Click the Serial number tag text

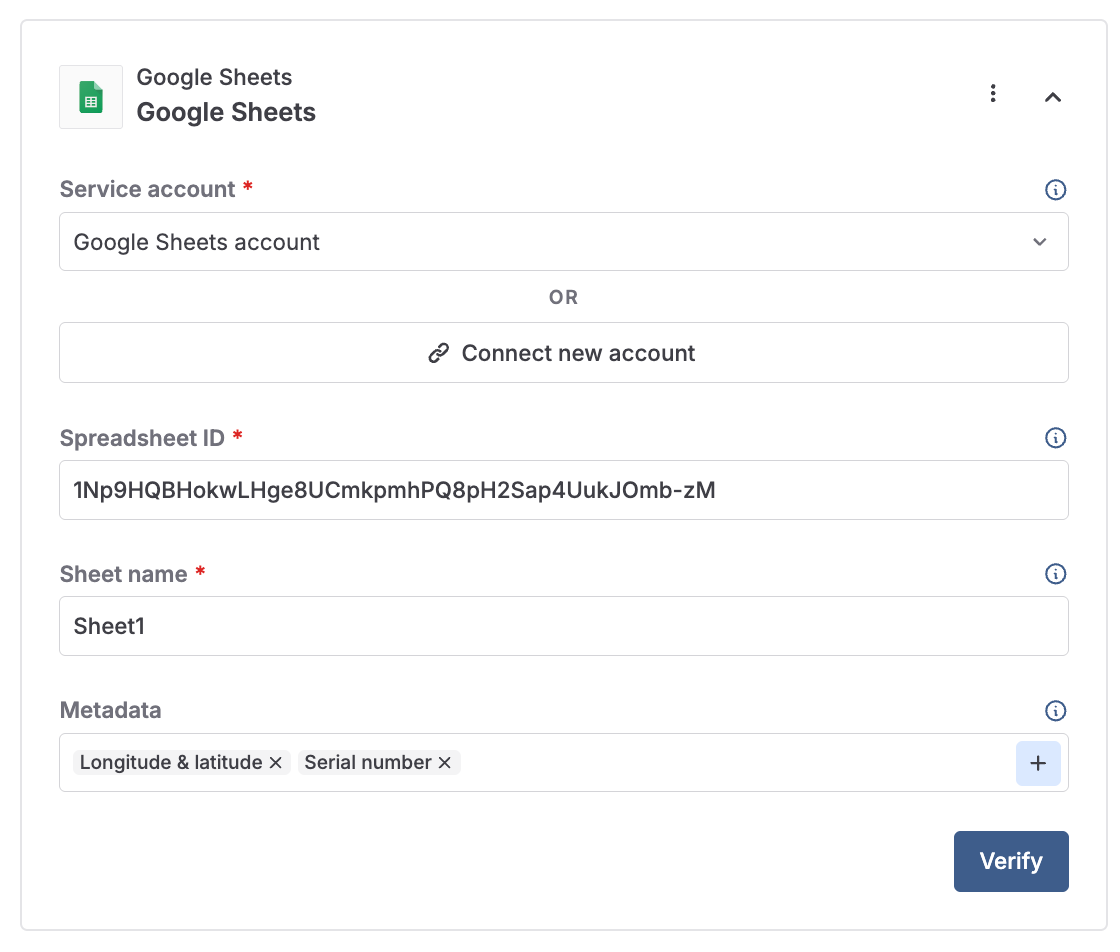368,762
